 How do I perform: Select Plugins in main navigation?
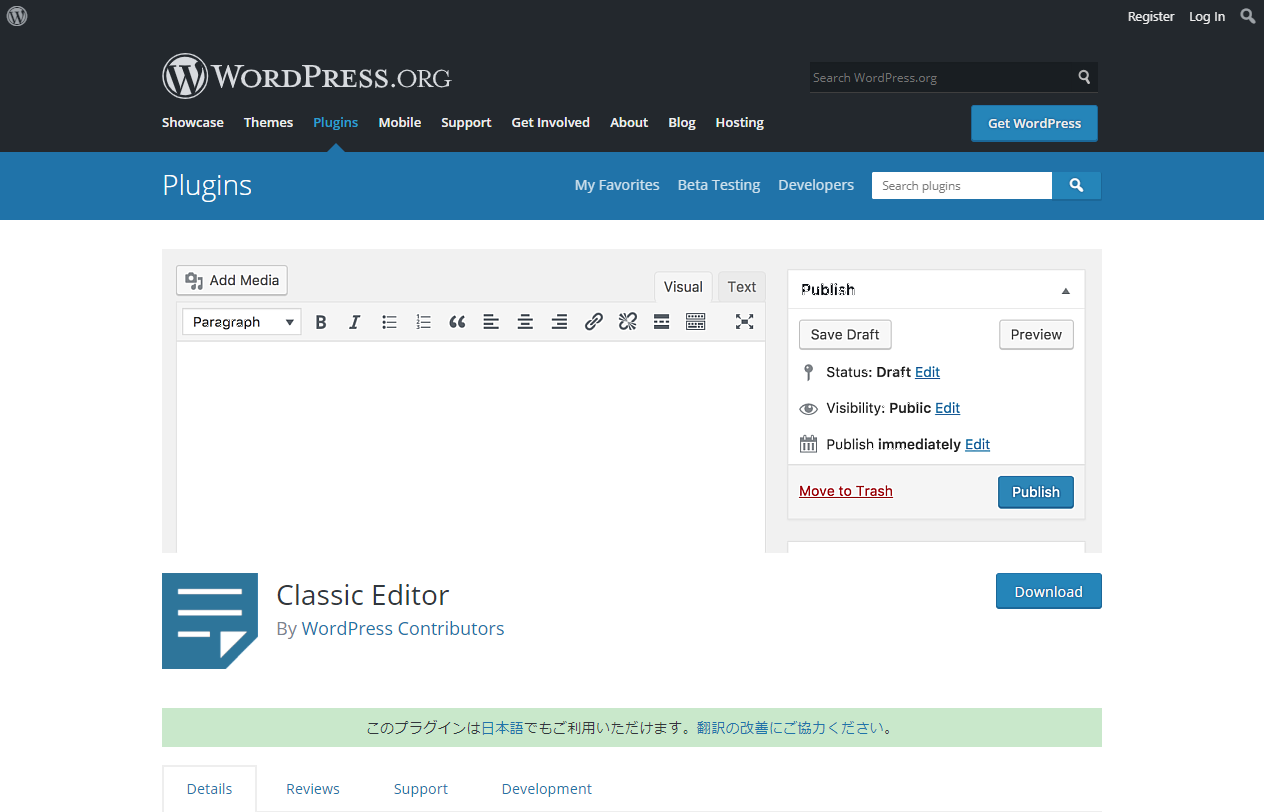point(335,122)
